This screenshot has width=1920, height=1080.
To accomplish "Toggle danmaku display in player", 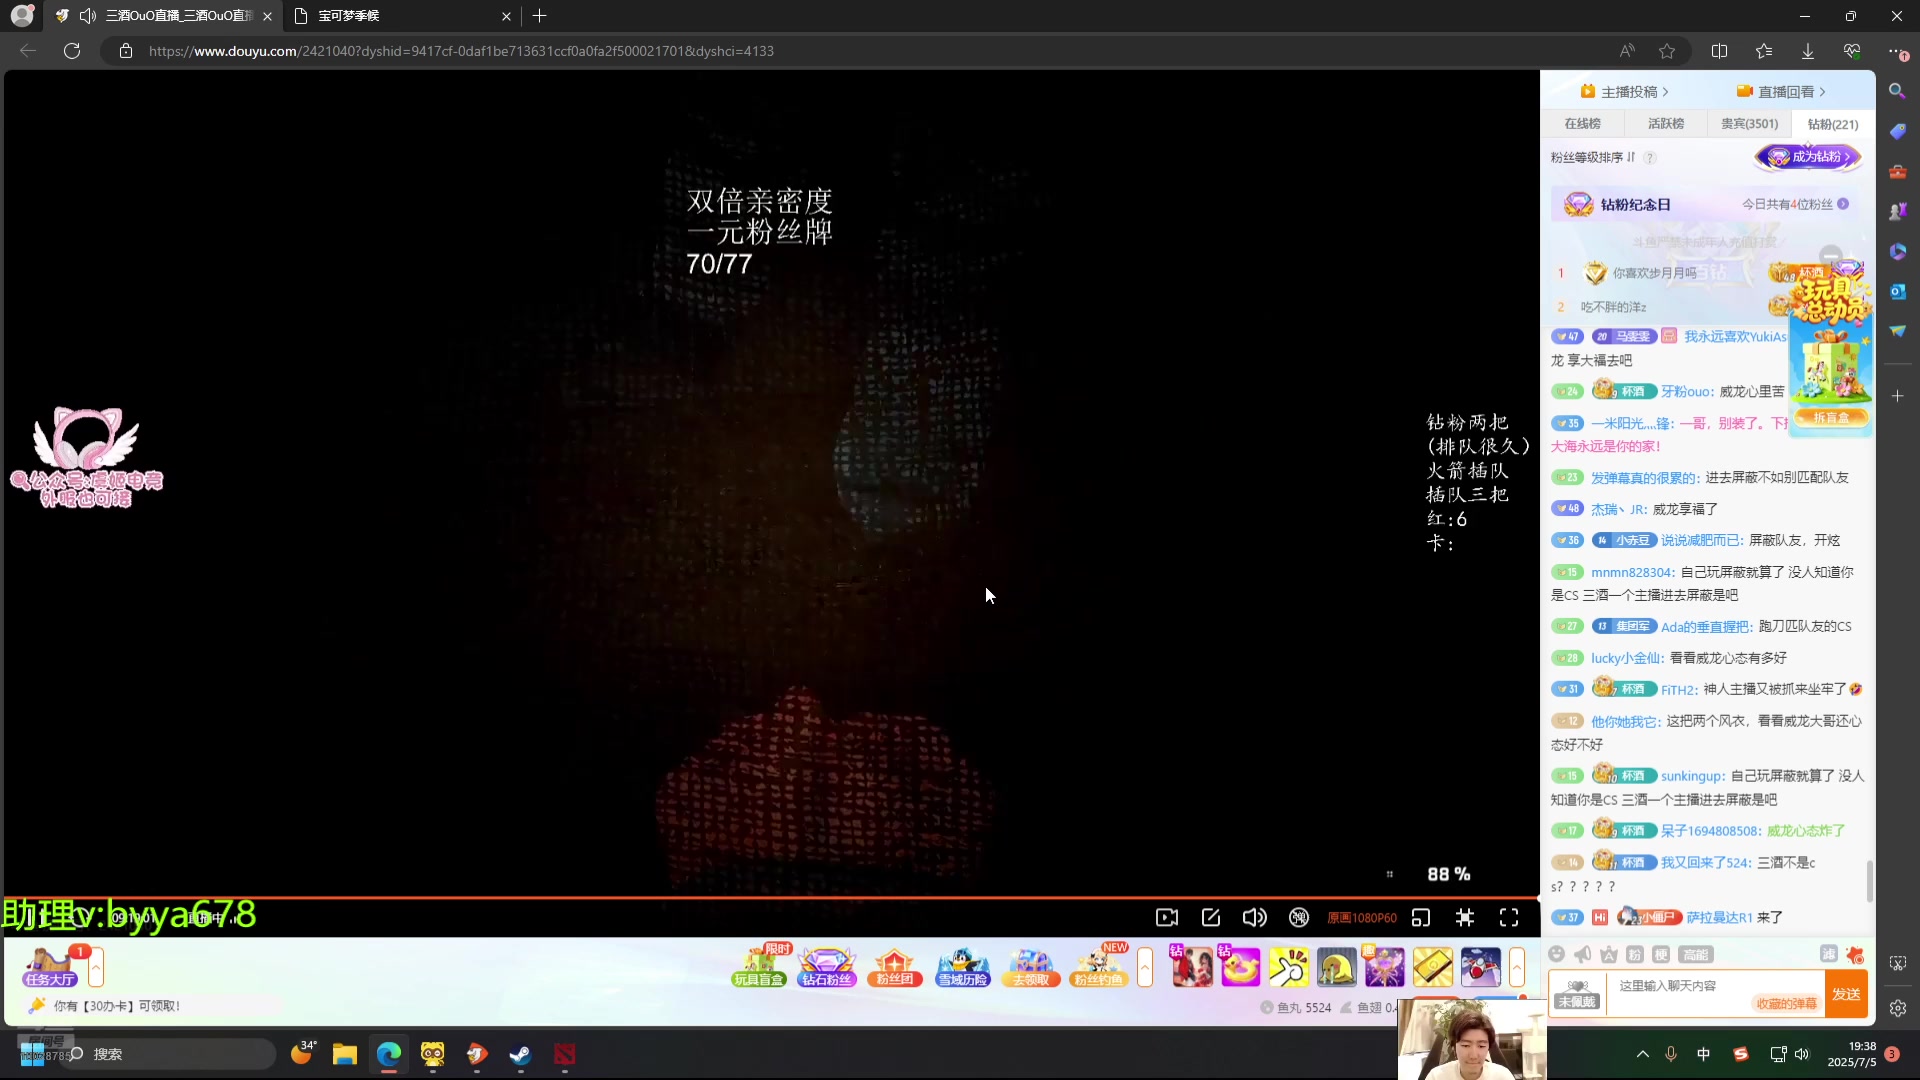I will 1299,918.
